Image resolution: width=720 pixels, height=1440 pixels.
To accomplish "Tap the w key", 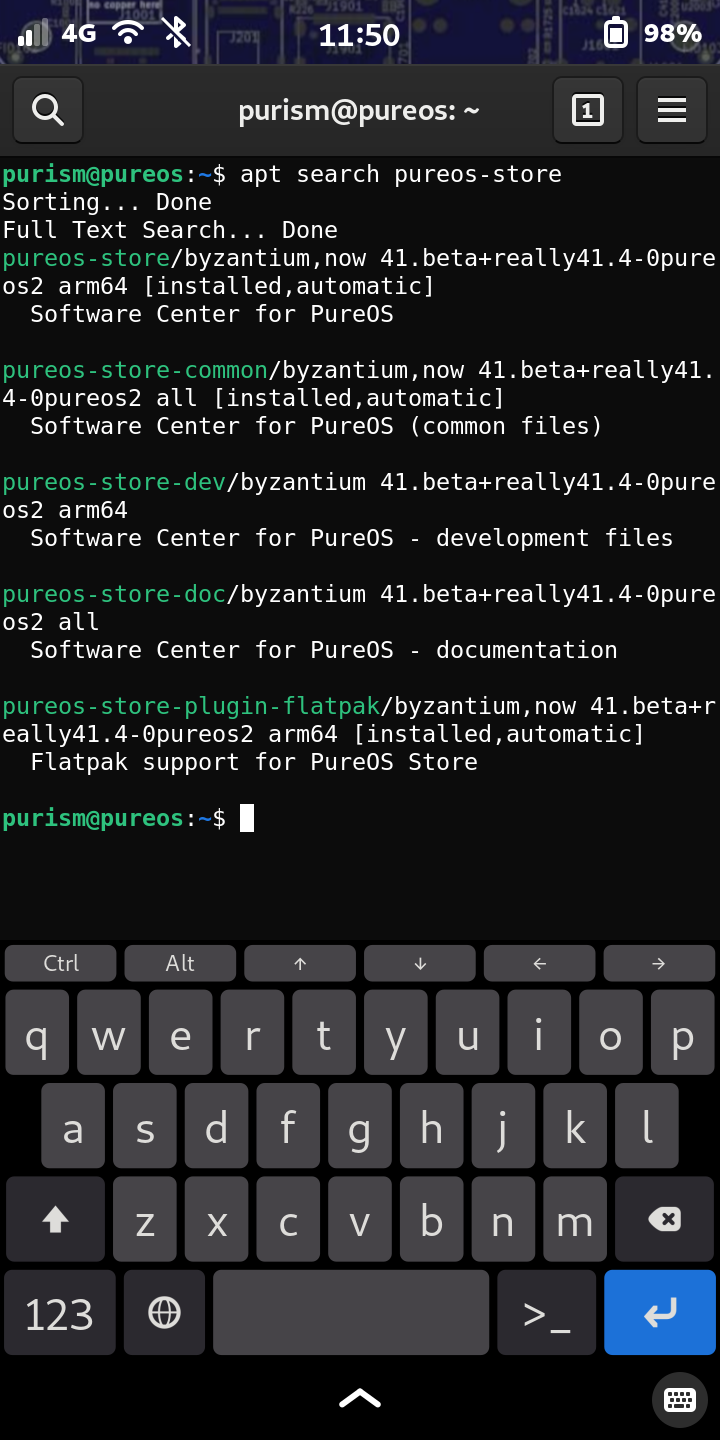I will click(109, 1032).
